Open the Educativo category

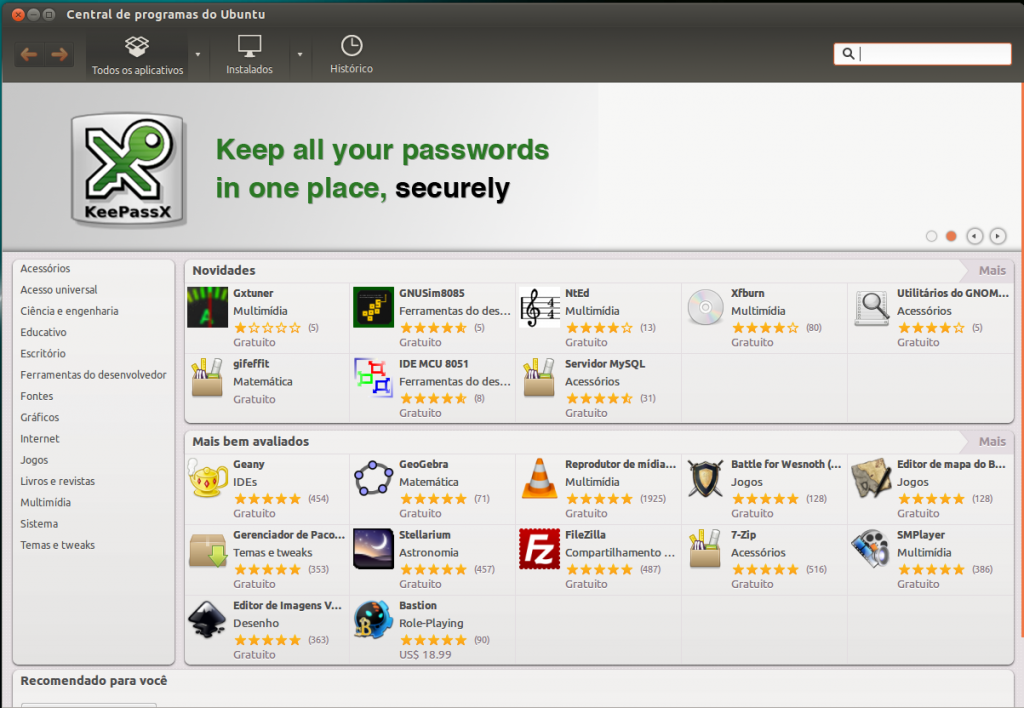(x=43, y=332)
